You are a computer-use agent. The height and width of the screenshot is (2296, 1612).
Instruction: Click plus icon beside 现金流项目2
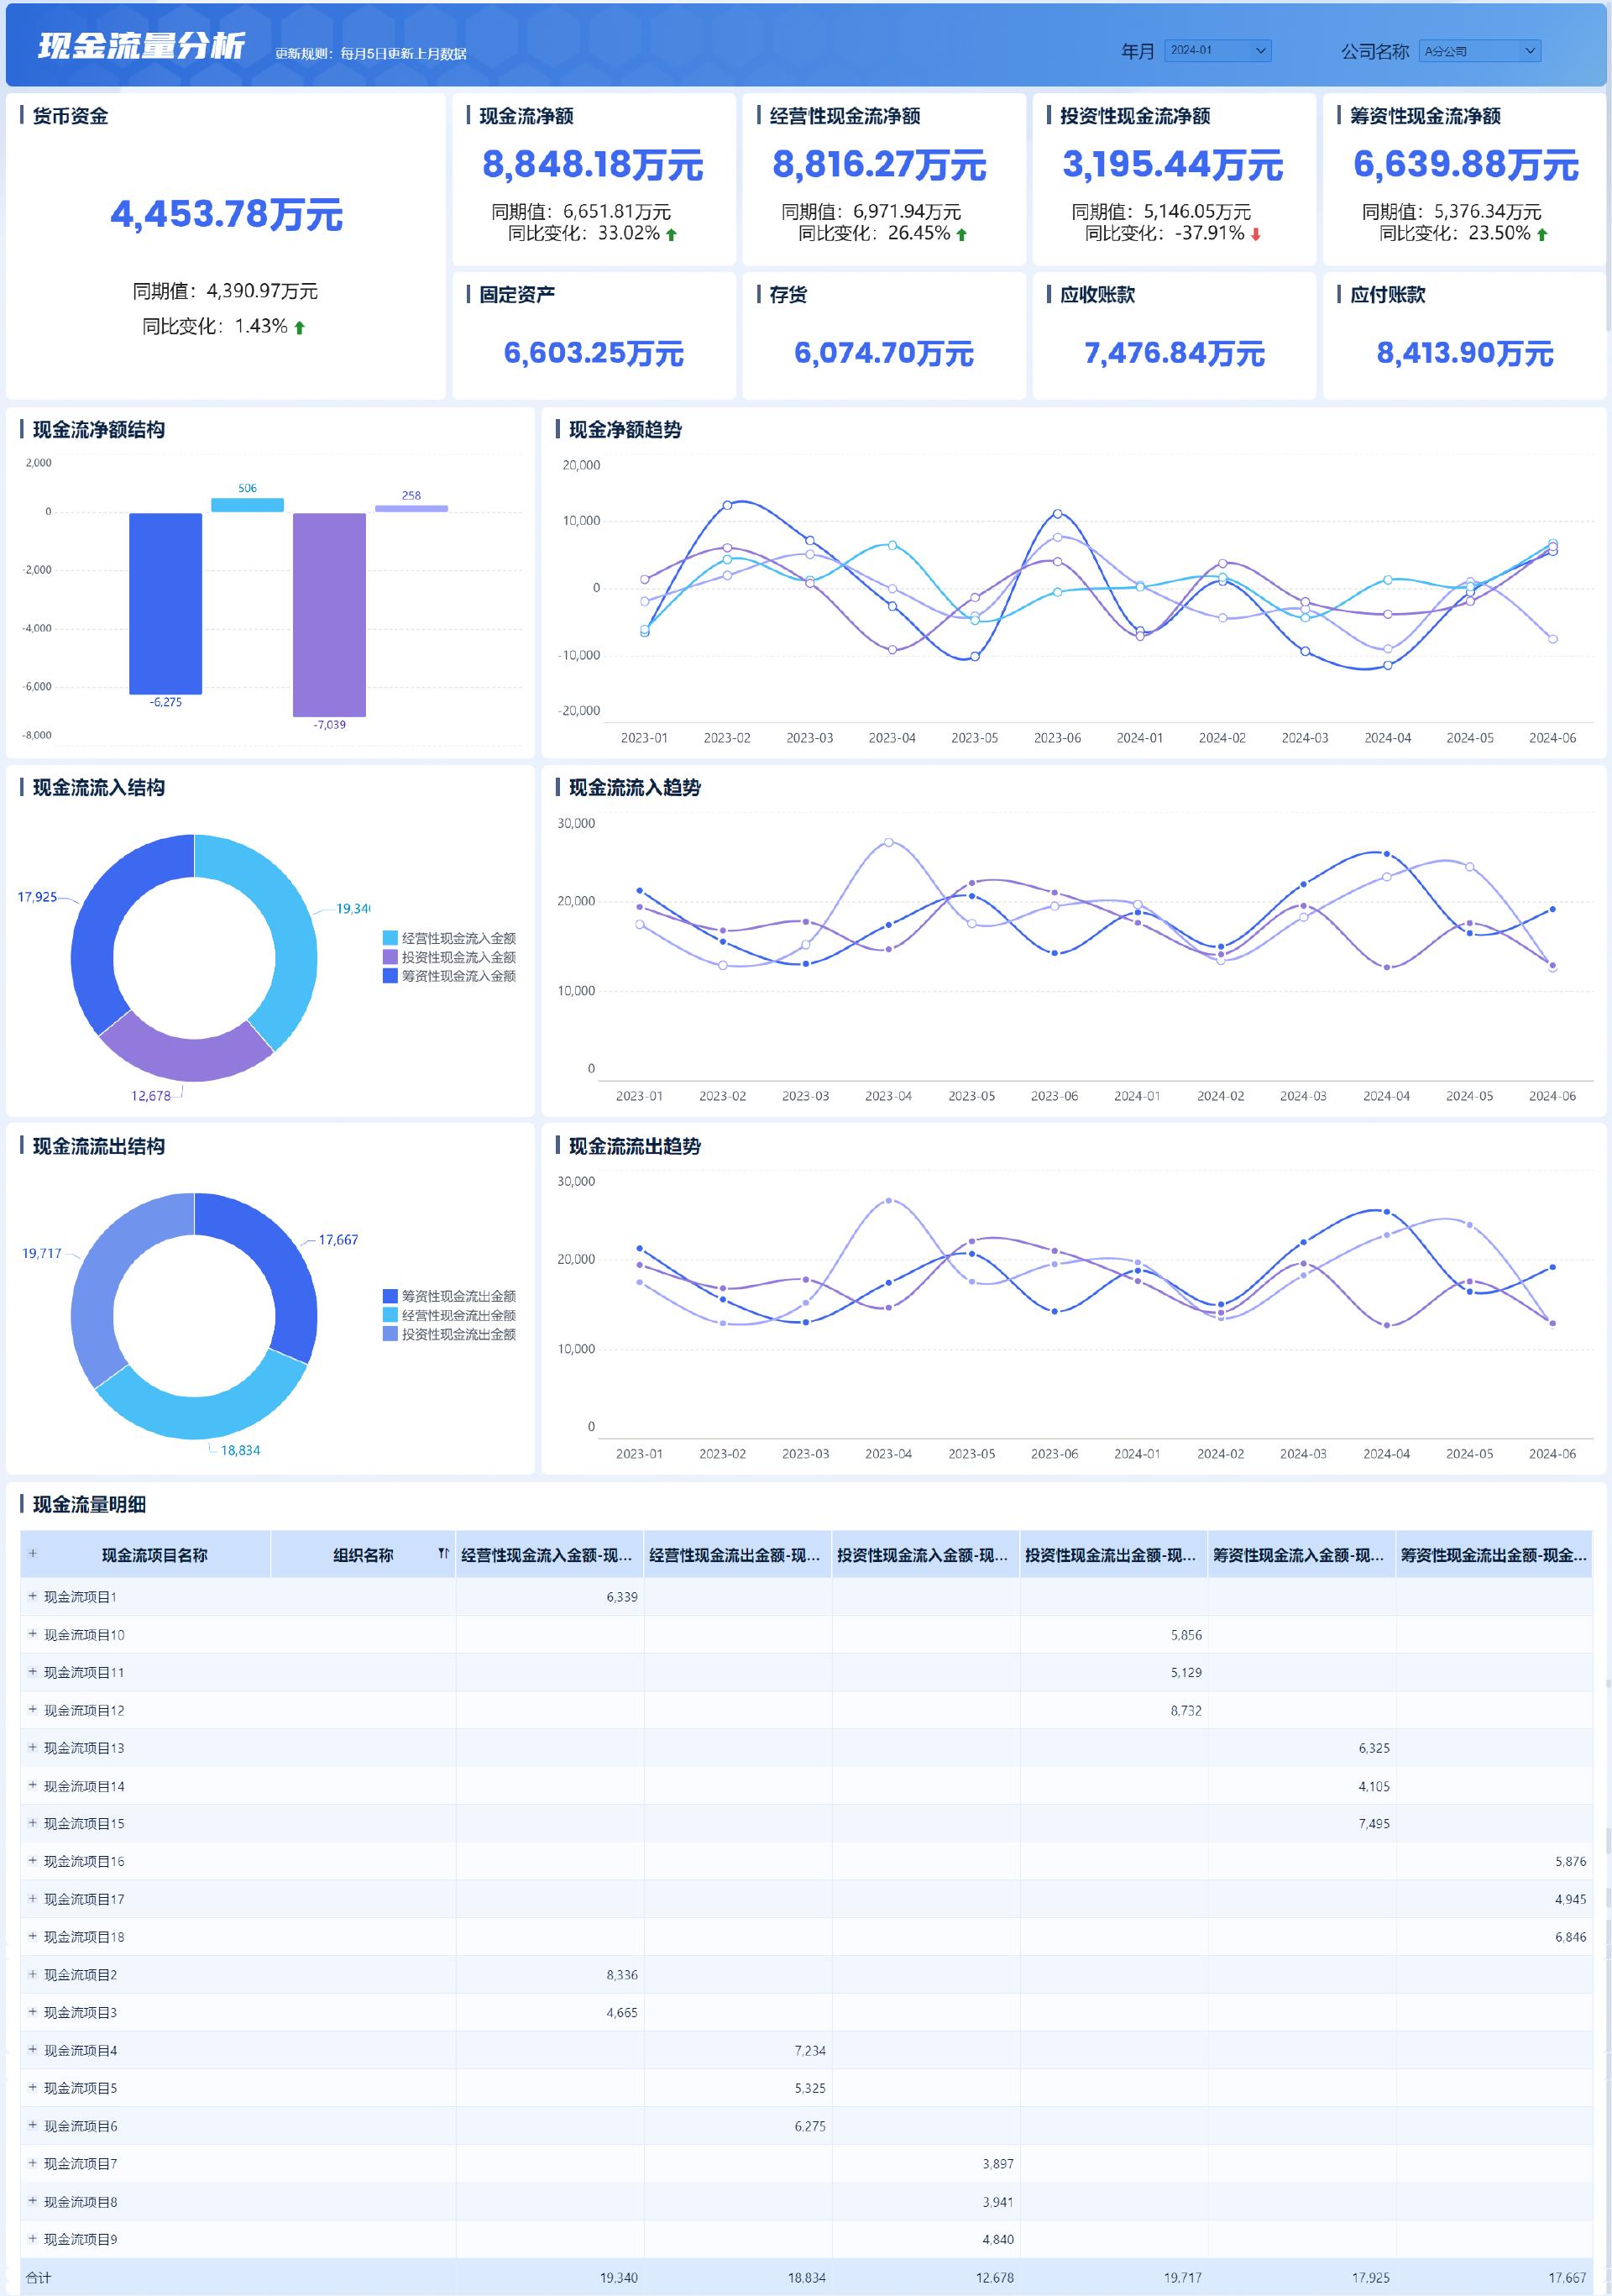point(33,1975)
